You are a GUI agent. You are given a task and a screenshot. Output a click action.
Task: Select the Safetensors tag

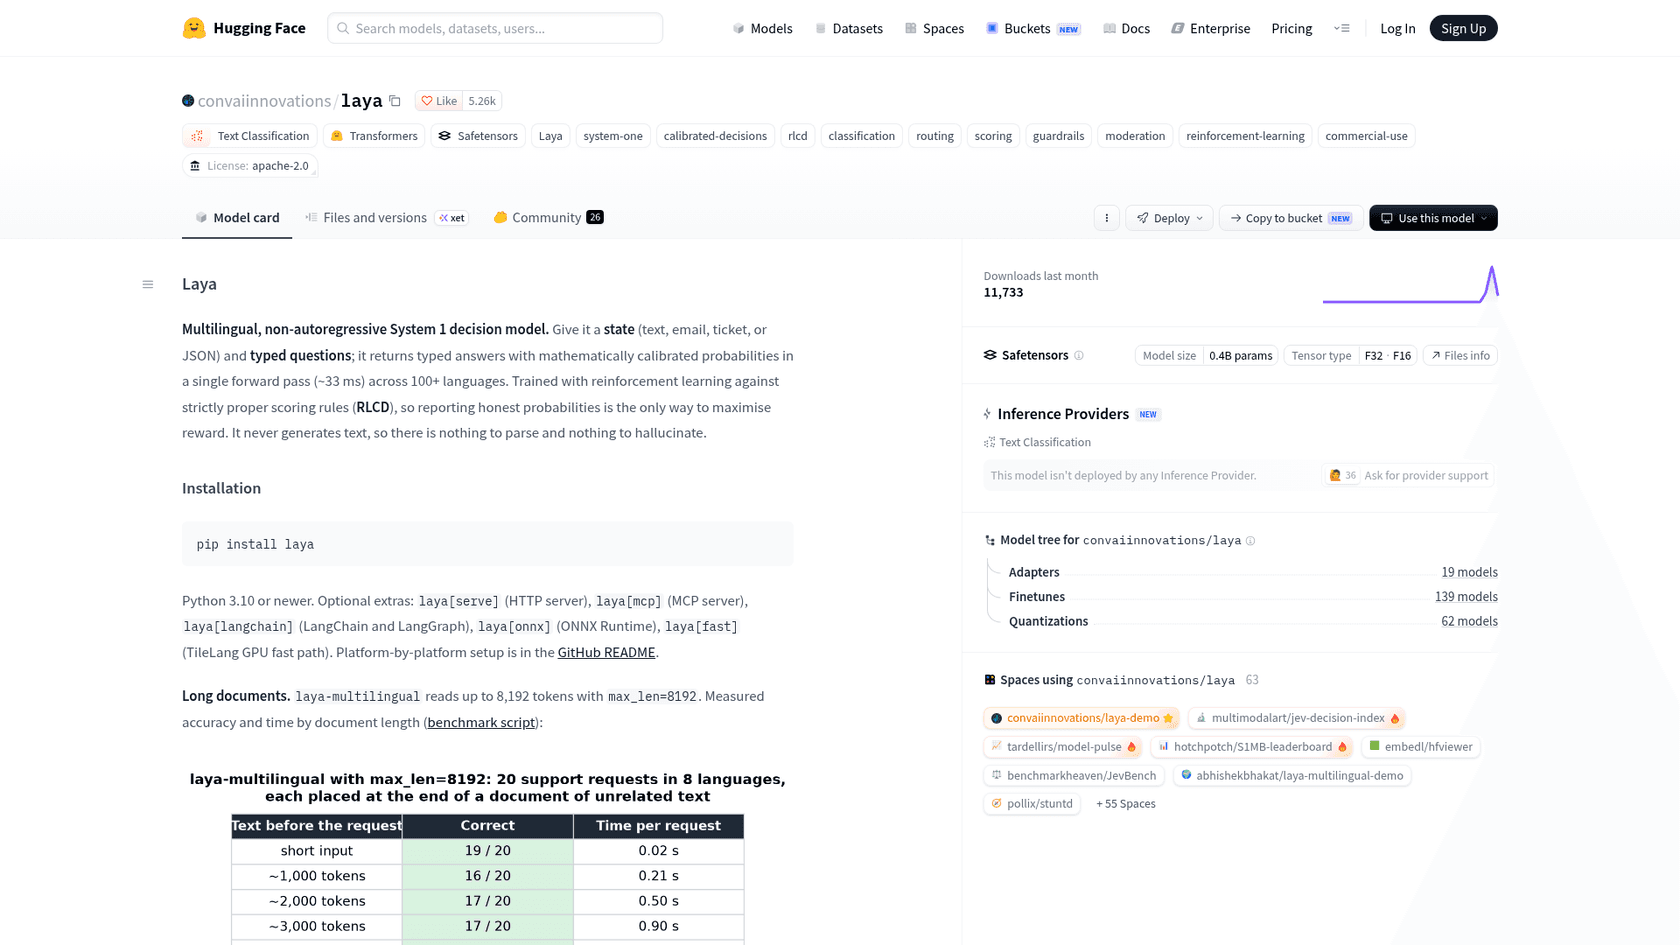[478, 136]
